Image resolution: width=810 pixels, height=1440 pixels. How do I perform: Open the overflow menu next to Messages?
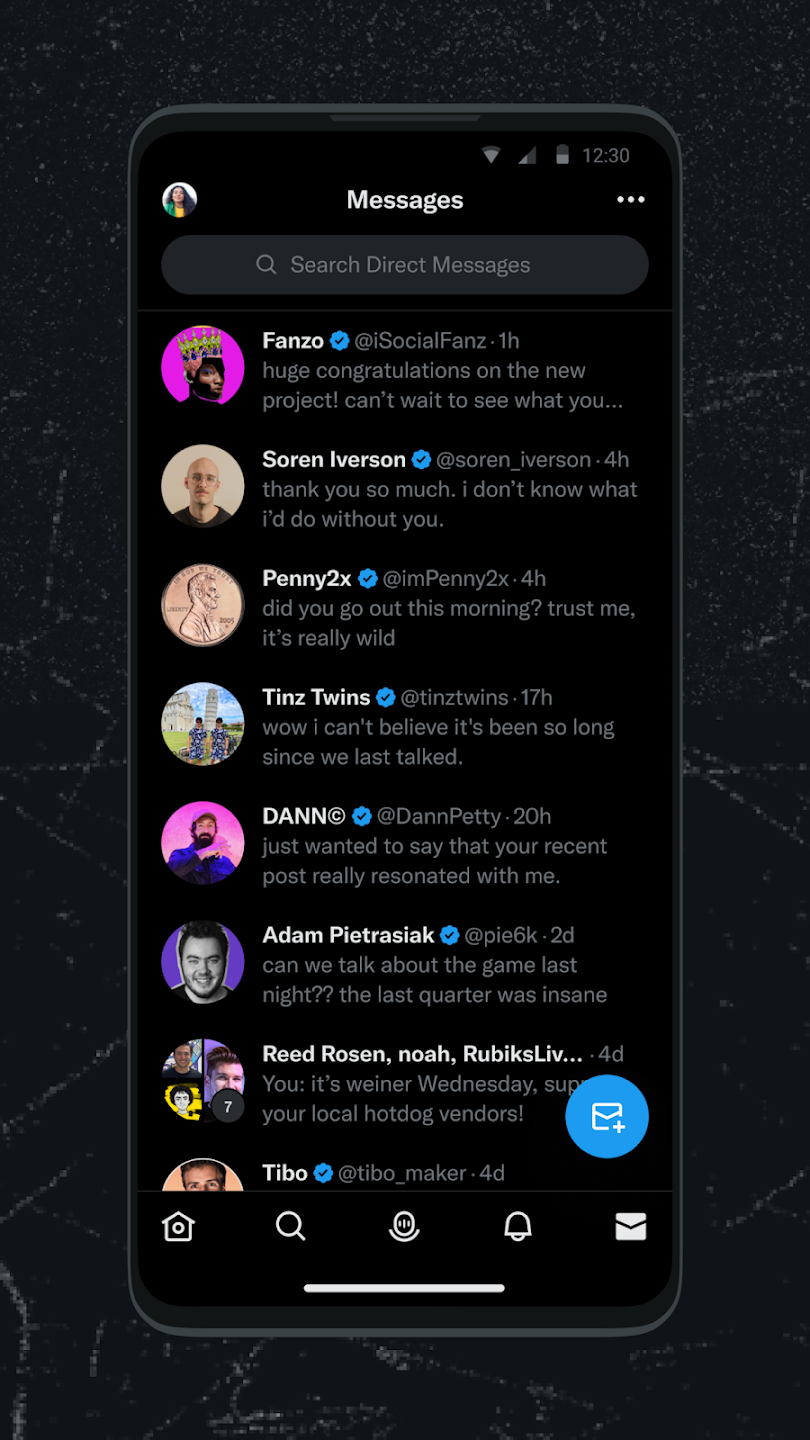631,200
